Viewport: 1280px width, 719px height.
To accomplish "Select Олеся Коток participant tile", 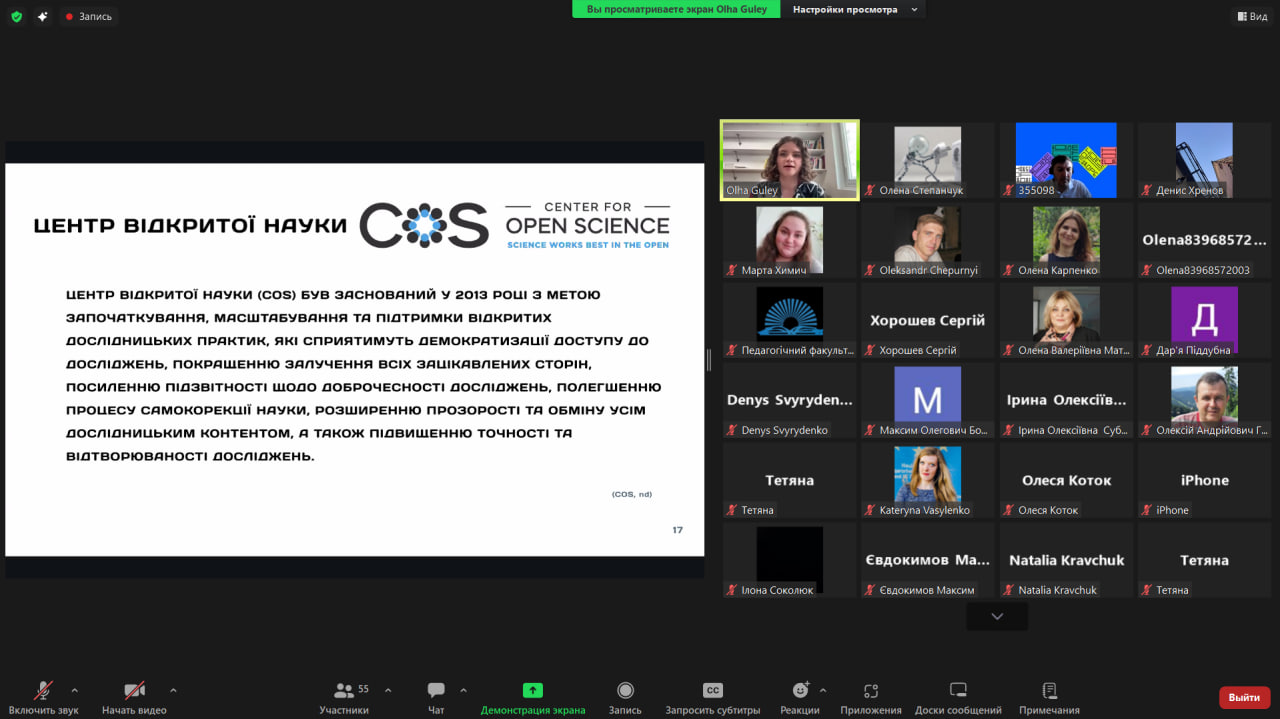I will (x=1066, y=480).
